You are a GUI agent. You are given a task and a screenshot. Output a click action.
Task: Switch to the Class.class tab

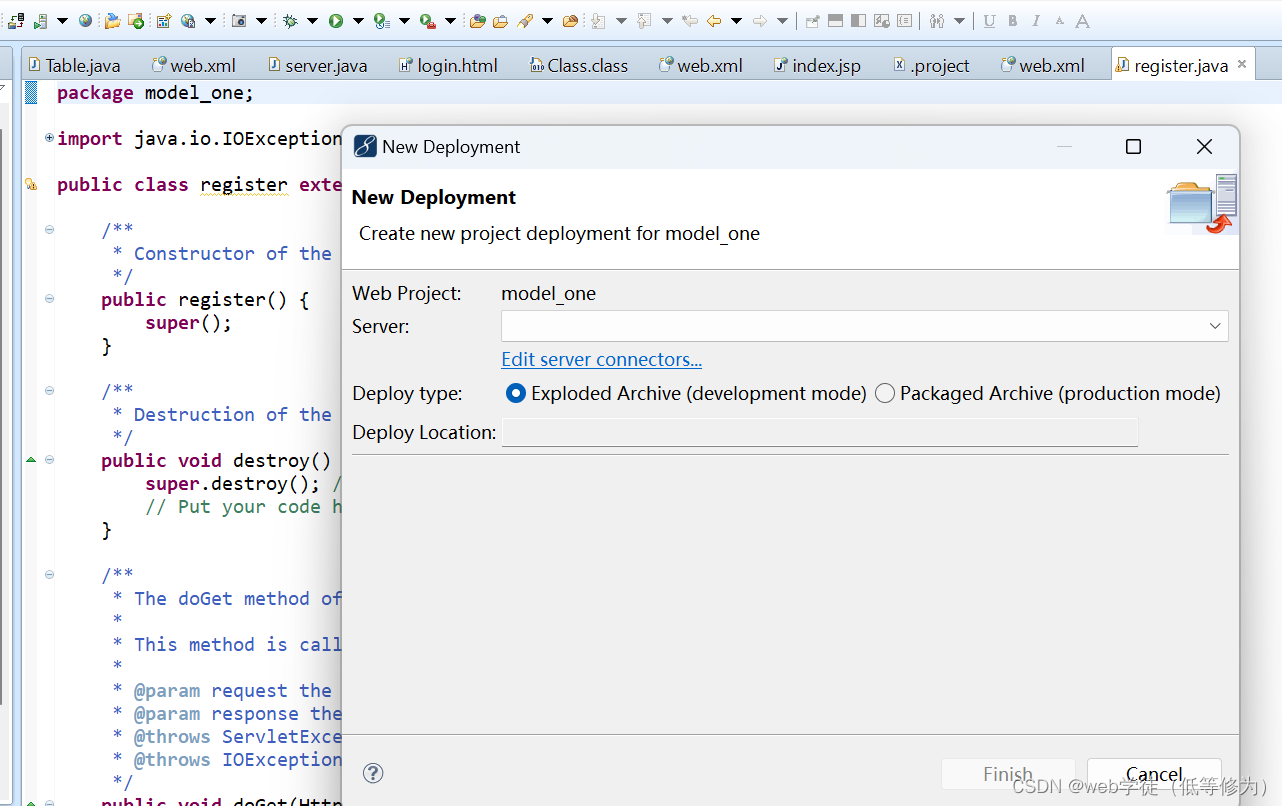coord(579,65)
